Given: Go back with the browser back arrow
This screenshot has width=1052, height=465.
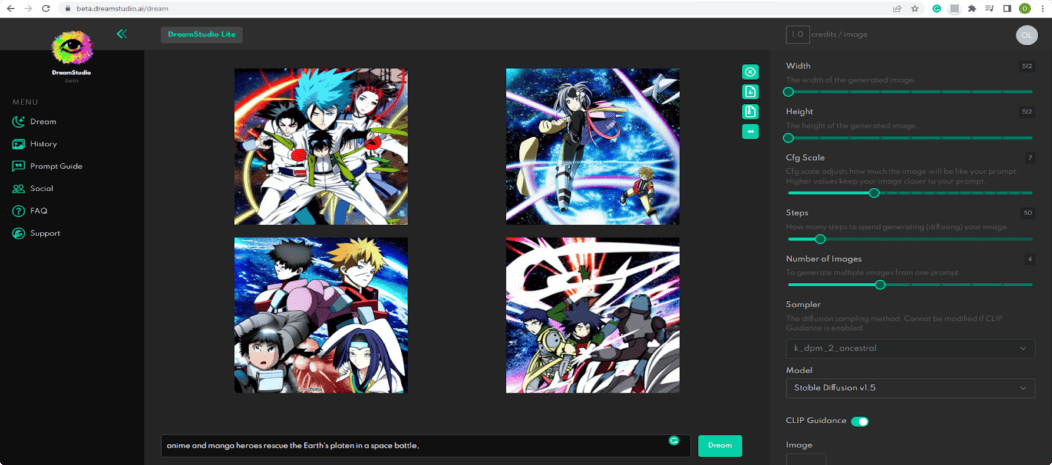Looking at the screenshot, I should (10, 9).
